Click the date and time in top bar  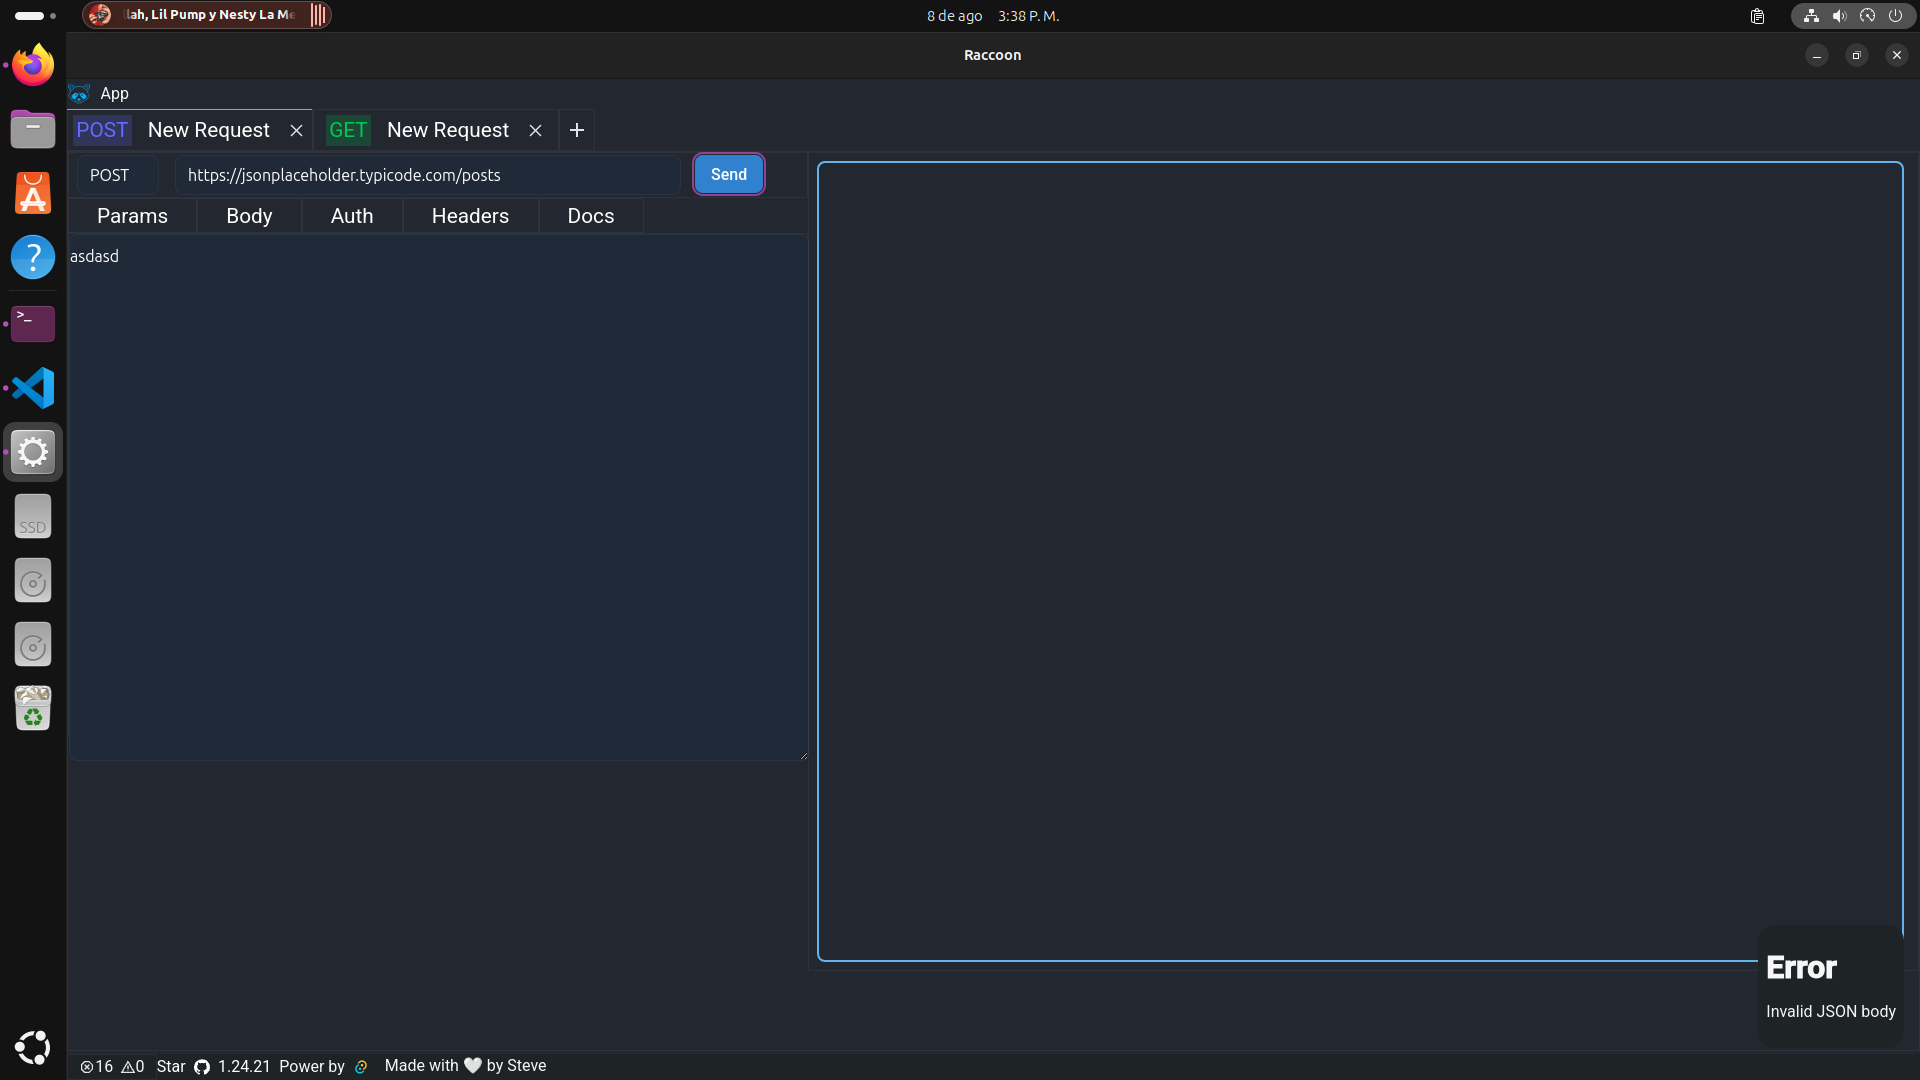pyautogui.click(x=992, y=16)
